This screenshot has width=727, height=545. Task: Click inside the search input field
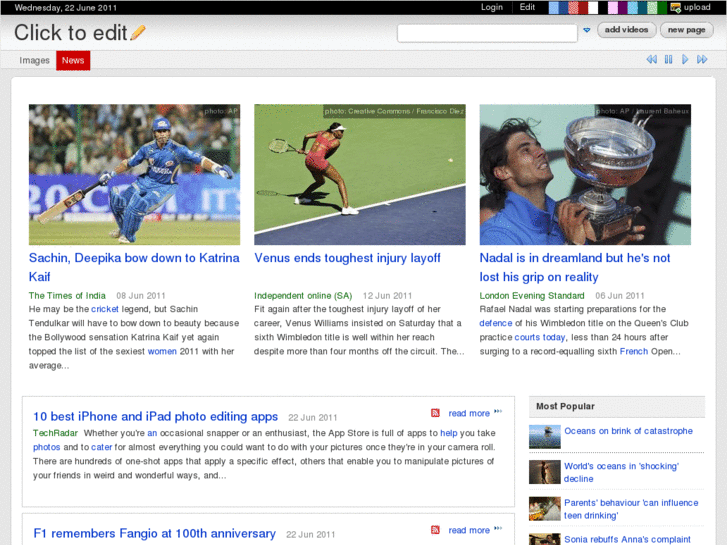[487, 33]
